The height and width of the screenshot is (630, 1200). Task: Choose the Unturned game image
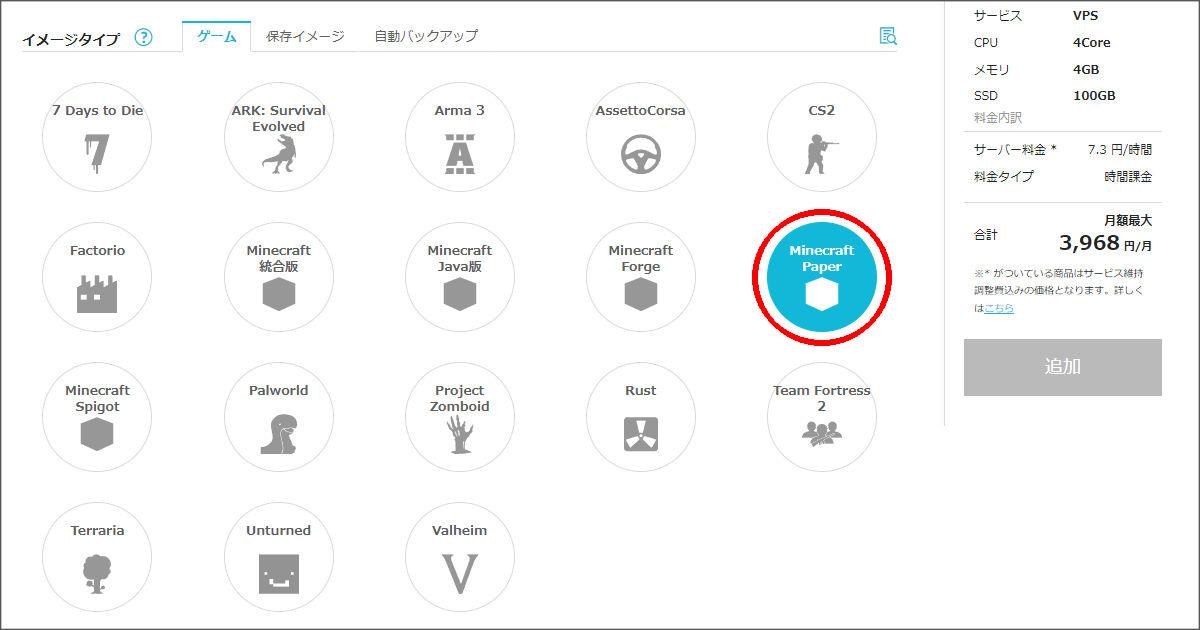278,557
